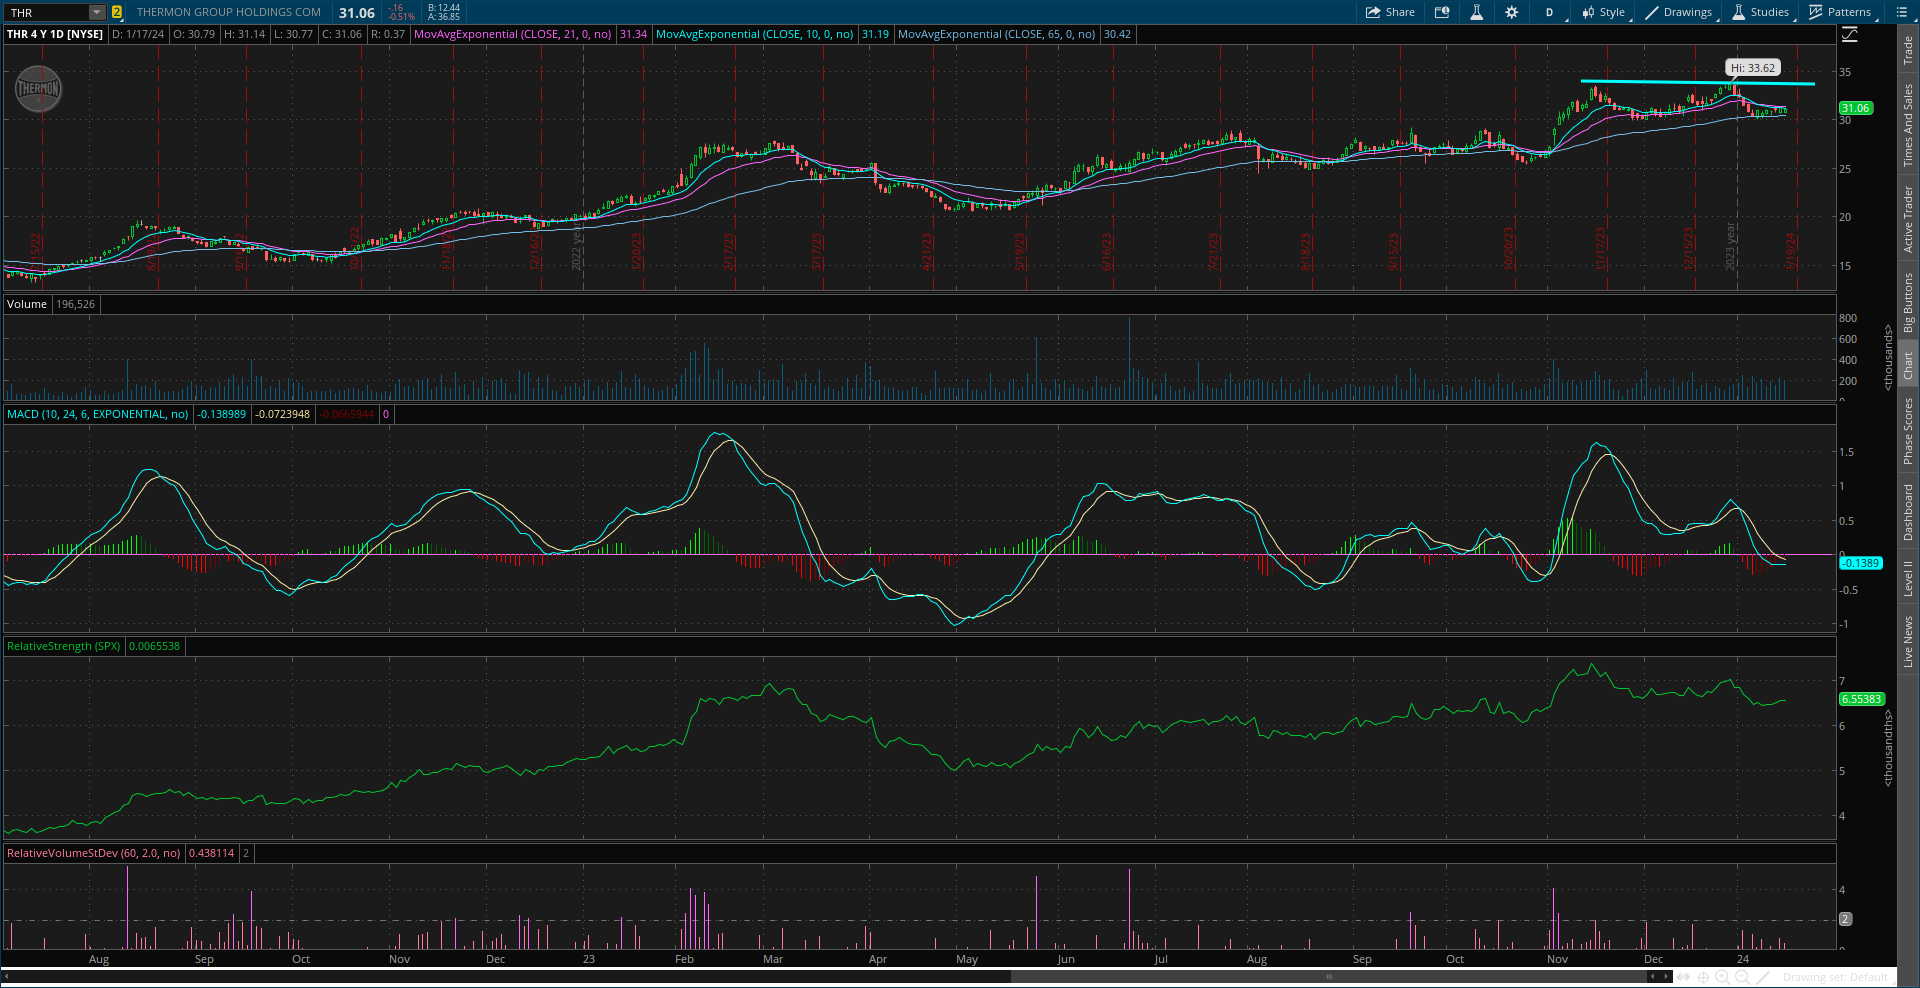Click the price axis scale toggle icon

pos(1850,34)
